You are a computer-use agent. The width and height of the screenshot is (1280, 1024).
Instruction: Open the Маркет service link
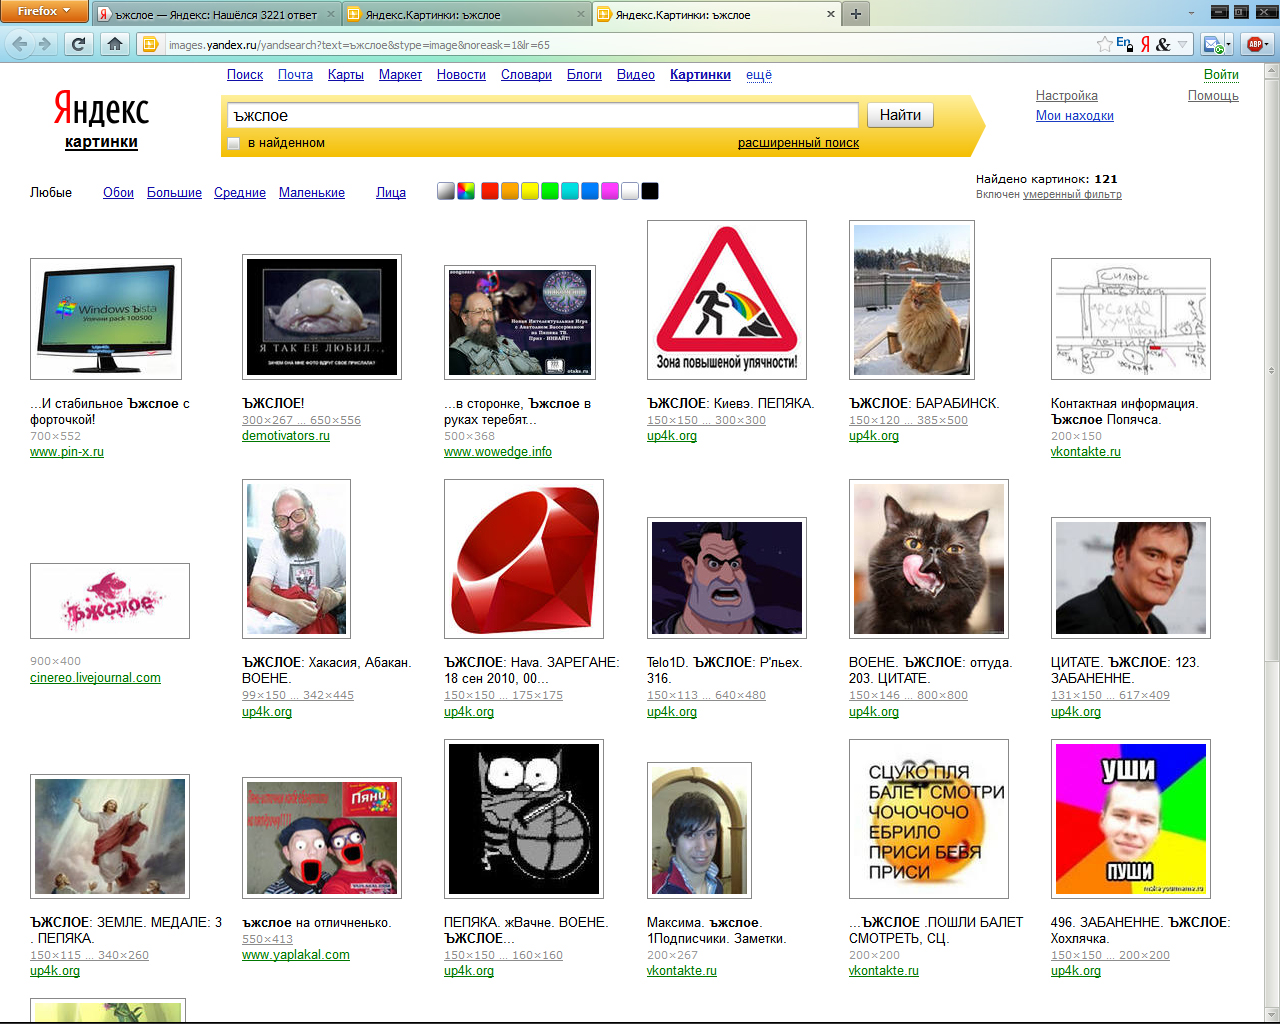click(400, 75)
